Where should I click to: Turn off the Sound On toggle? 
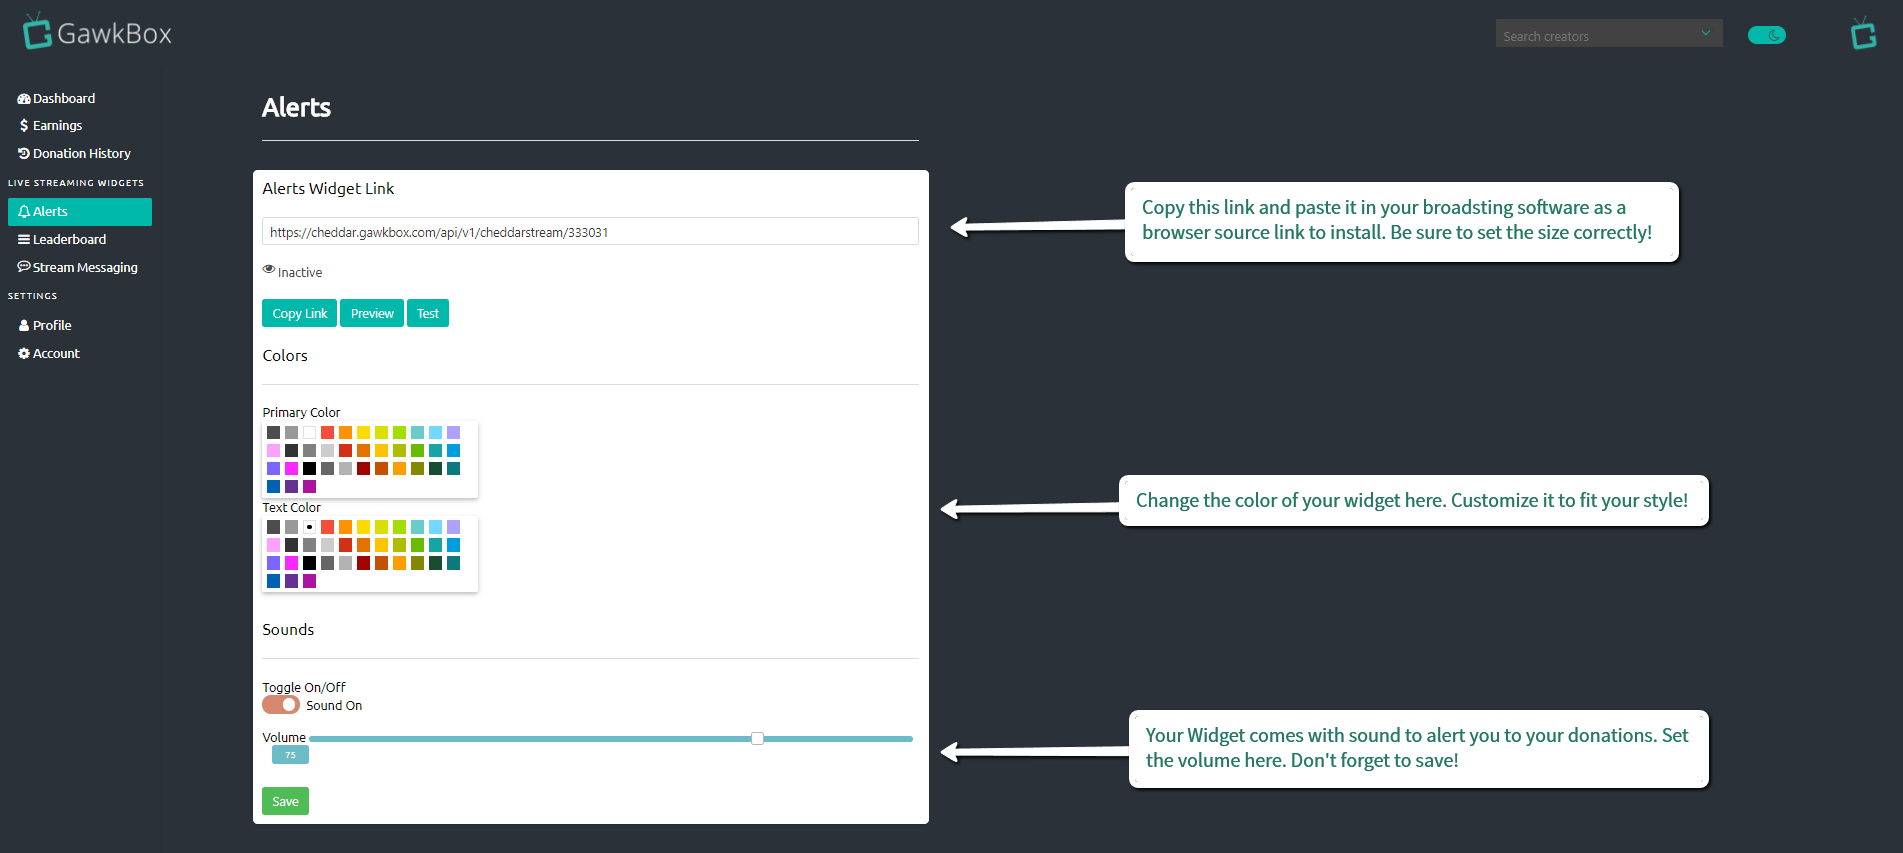(281, 705)
